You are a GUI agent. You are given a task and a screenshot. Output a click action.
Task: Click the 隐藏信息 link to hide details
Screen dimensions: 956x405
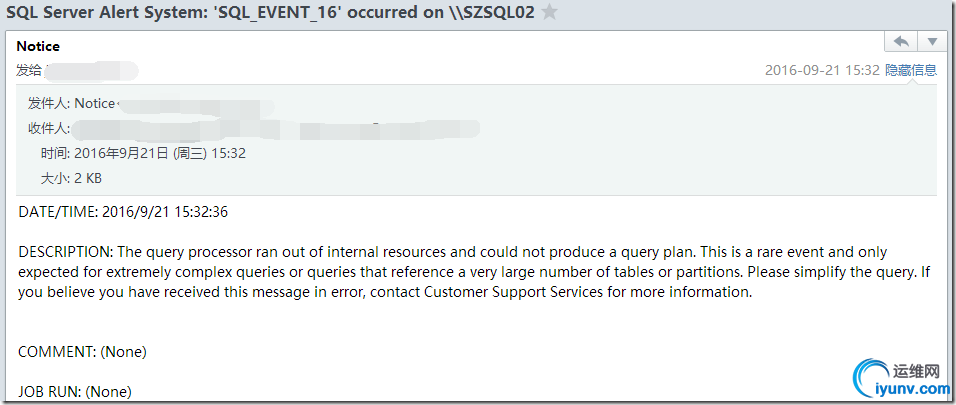[910, 70]
